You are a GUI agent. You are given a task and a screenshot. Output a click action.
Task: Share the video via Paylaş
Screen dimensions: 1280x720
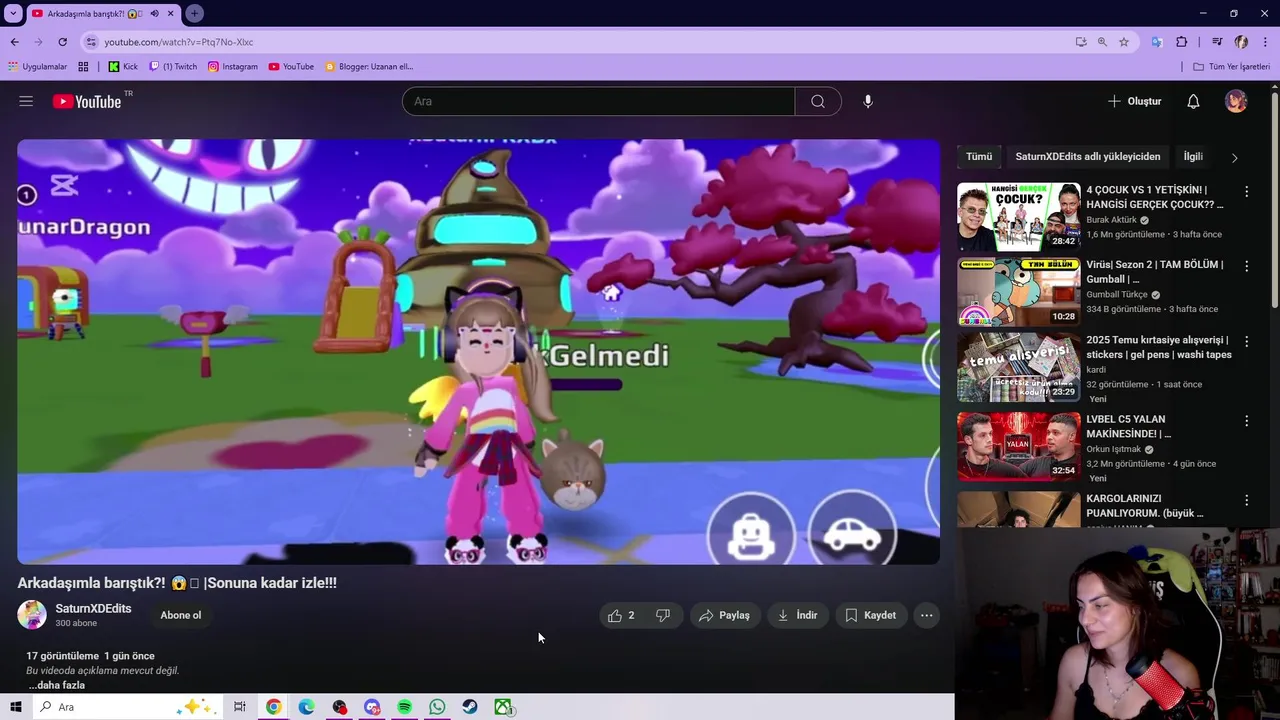(724, 615)
